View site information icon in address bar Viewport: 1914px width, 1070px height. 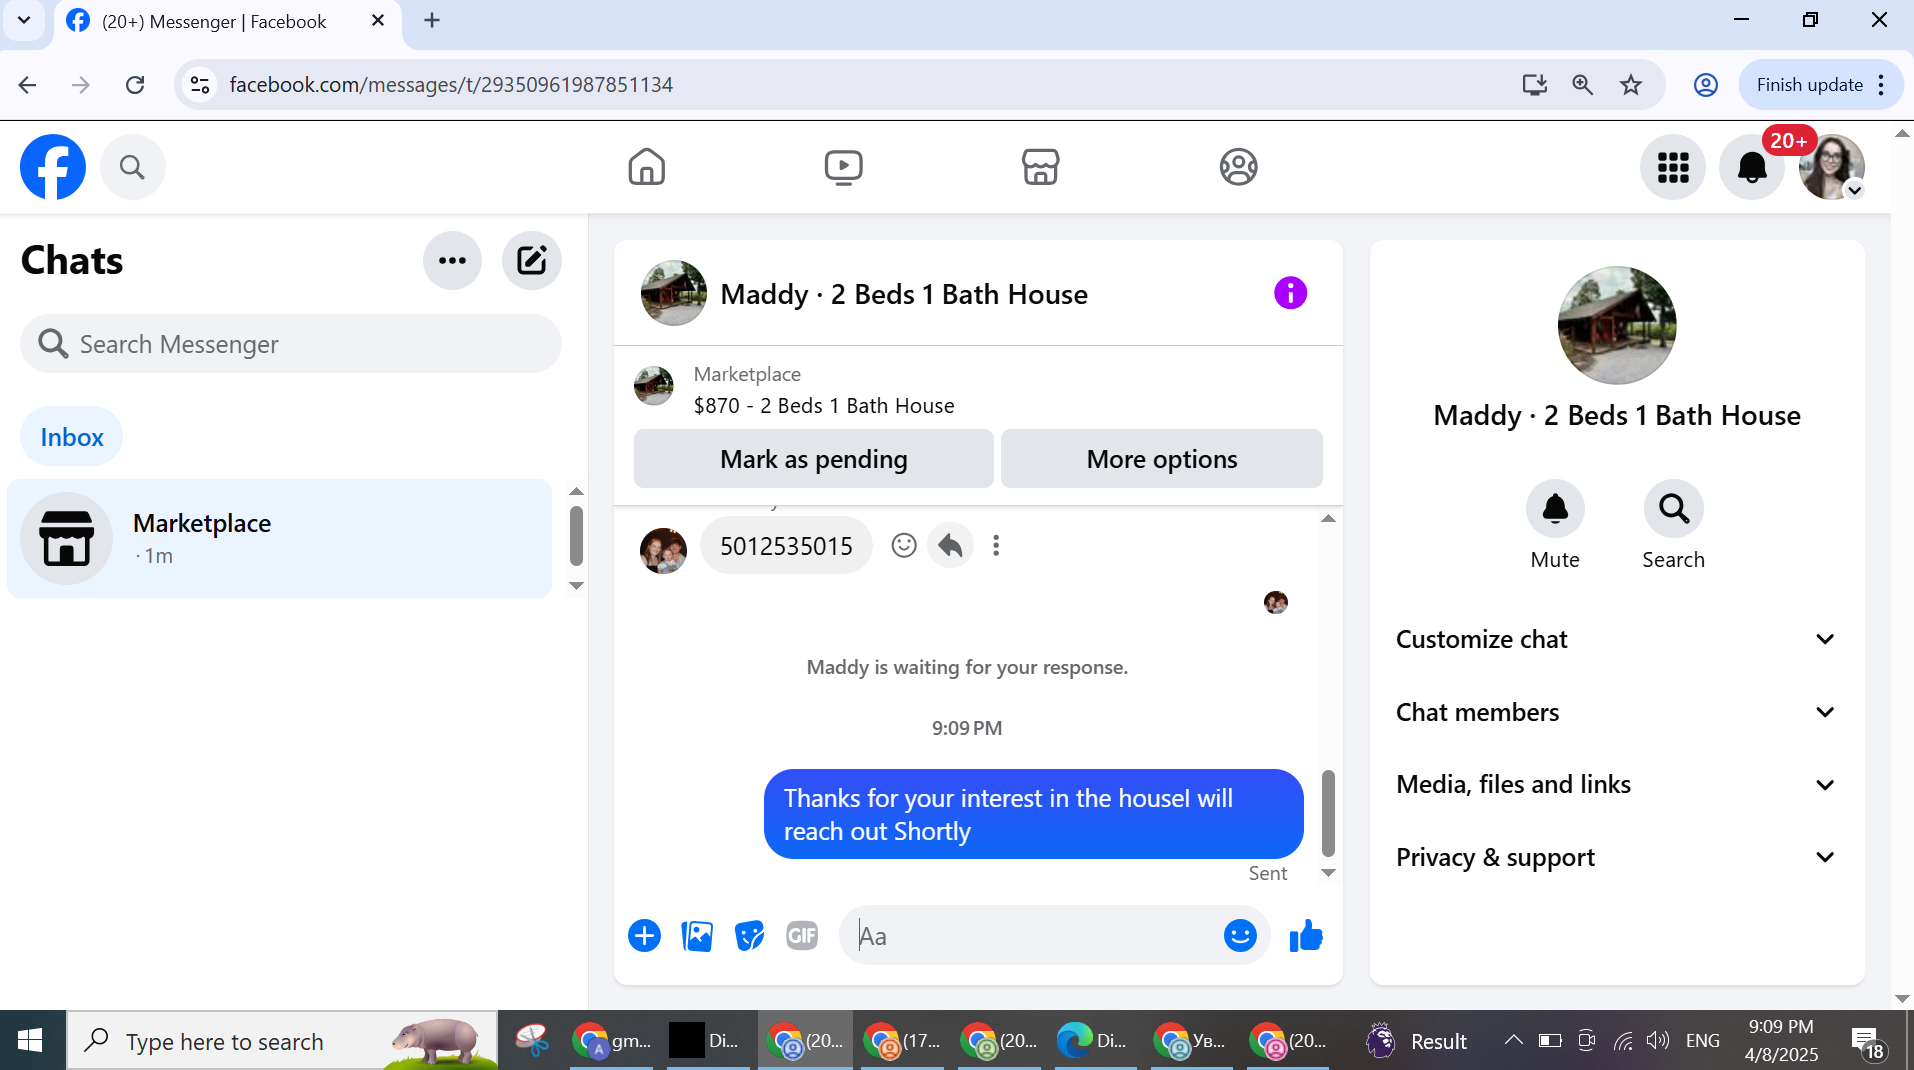pyautogui.click(x=200, y=85)
